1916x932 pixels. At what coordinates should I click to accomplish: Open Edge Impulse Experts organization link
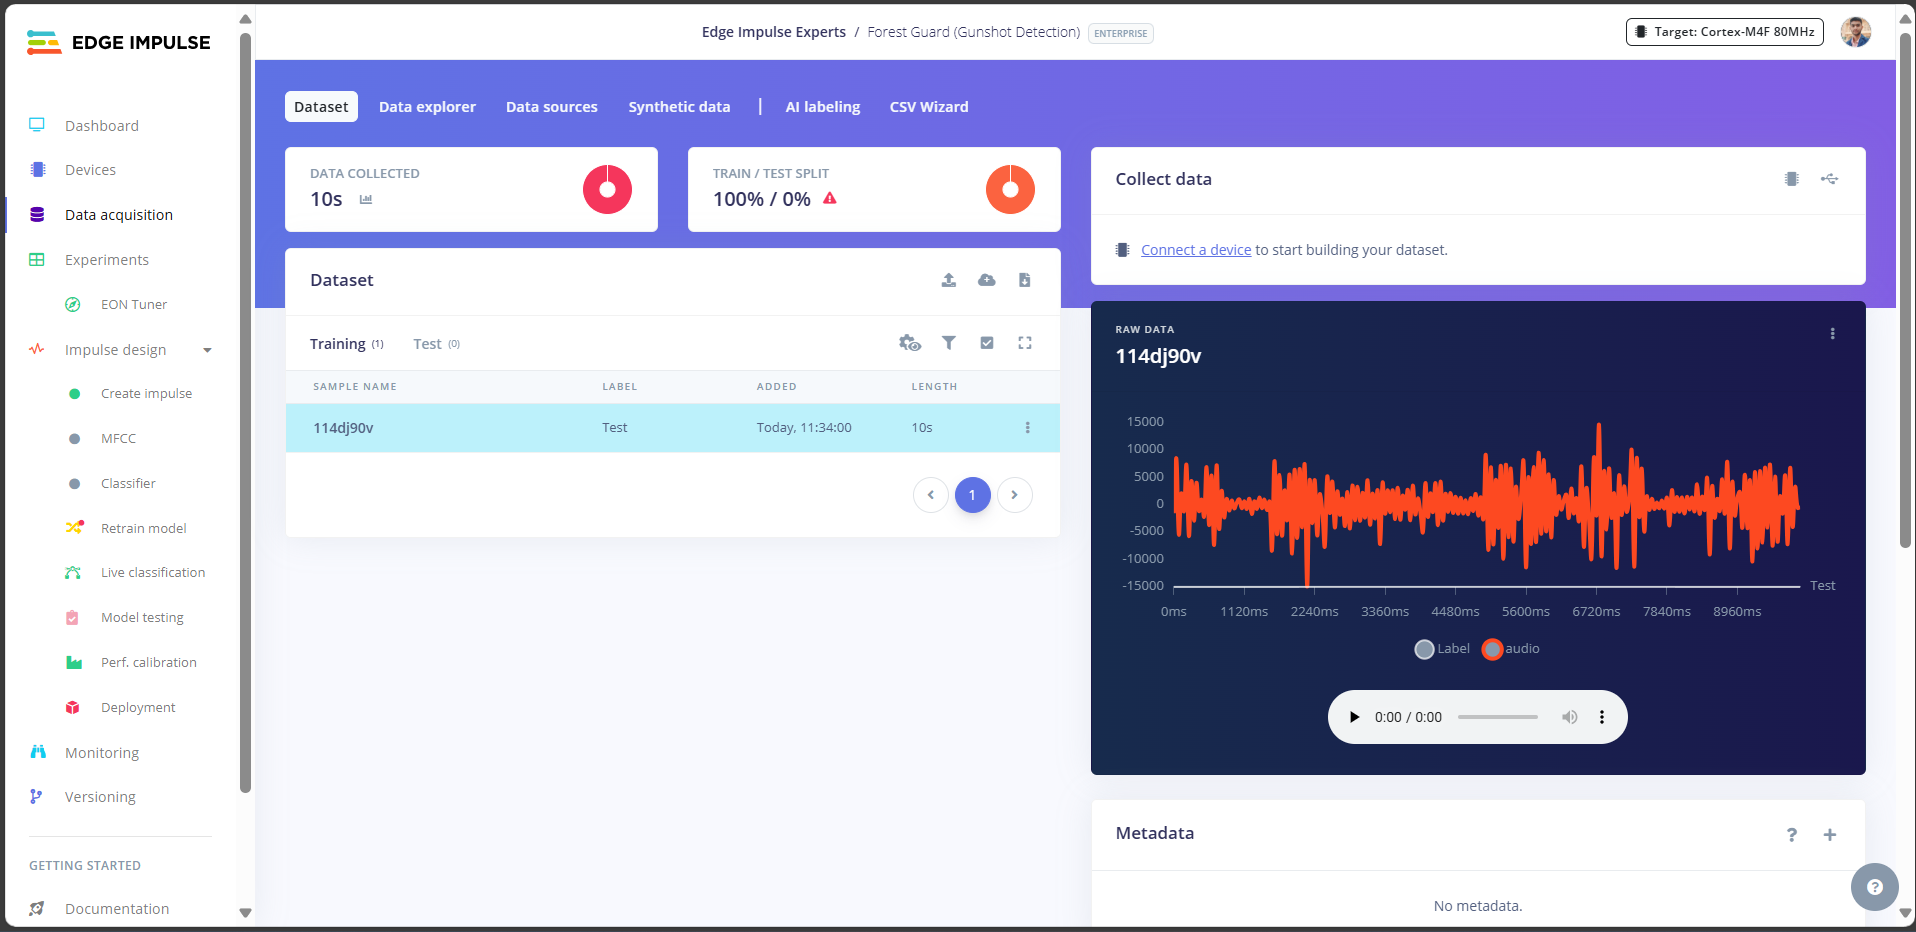point(774,32)
